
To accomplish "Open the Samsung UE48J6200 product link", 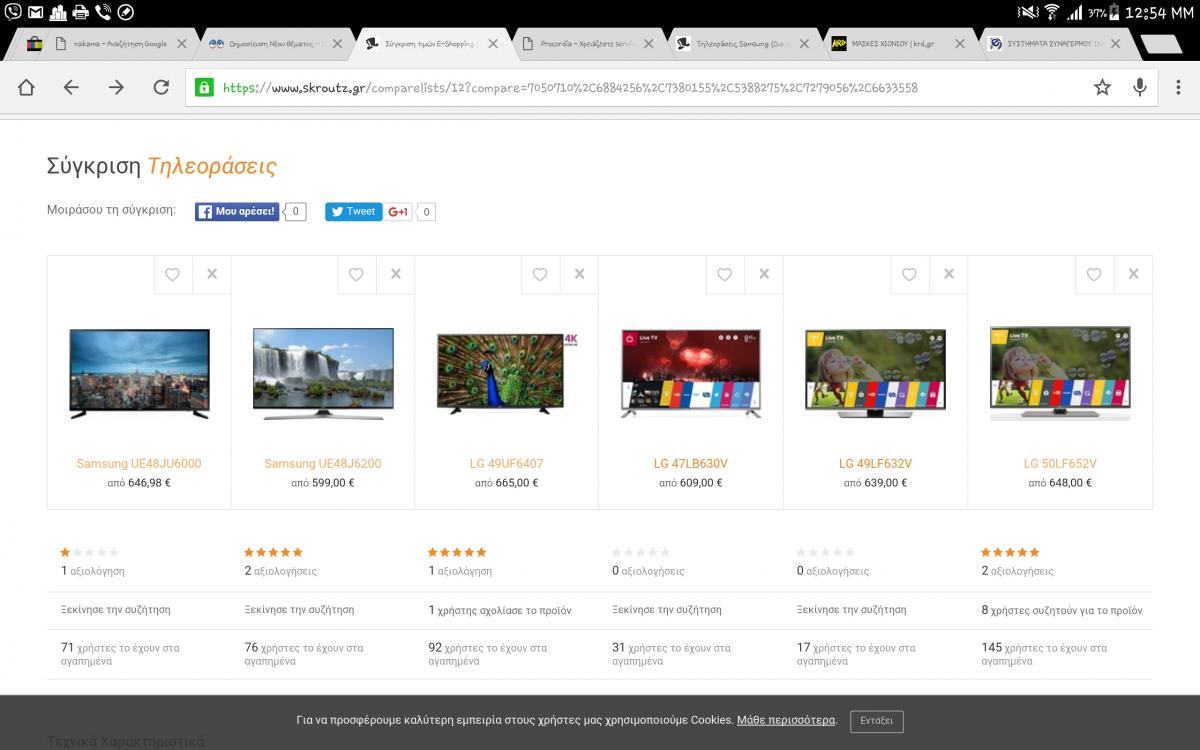I will [323, 464].
